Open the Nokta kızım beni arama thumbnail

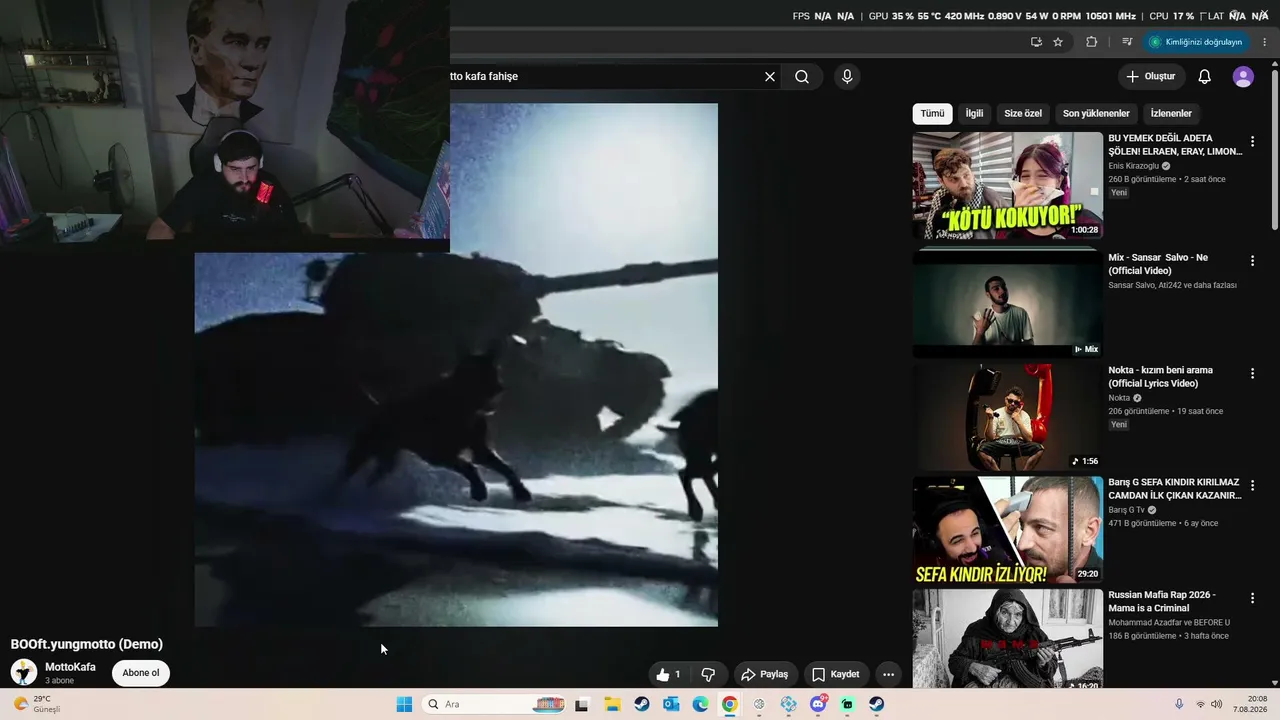pos(1007,417)
